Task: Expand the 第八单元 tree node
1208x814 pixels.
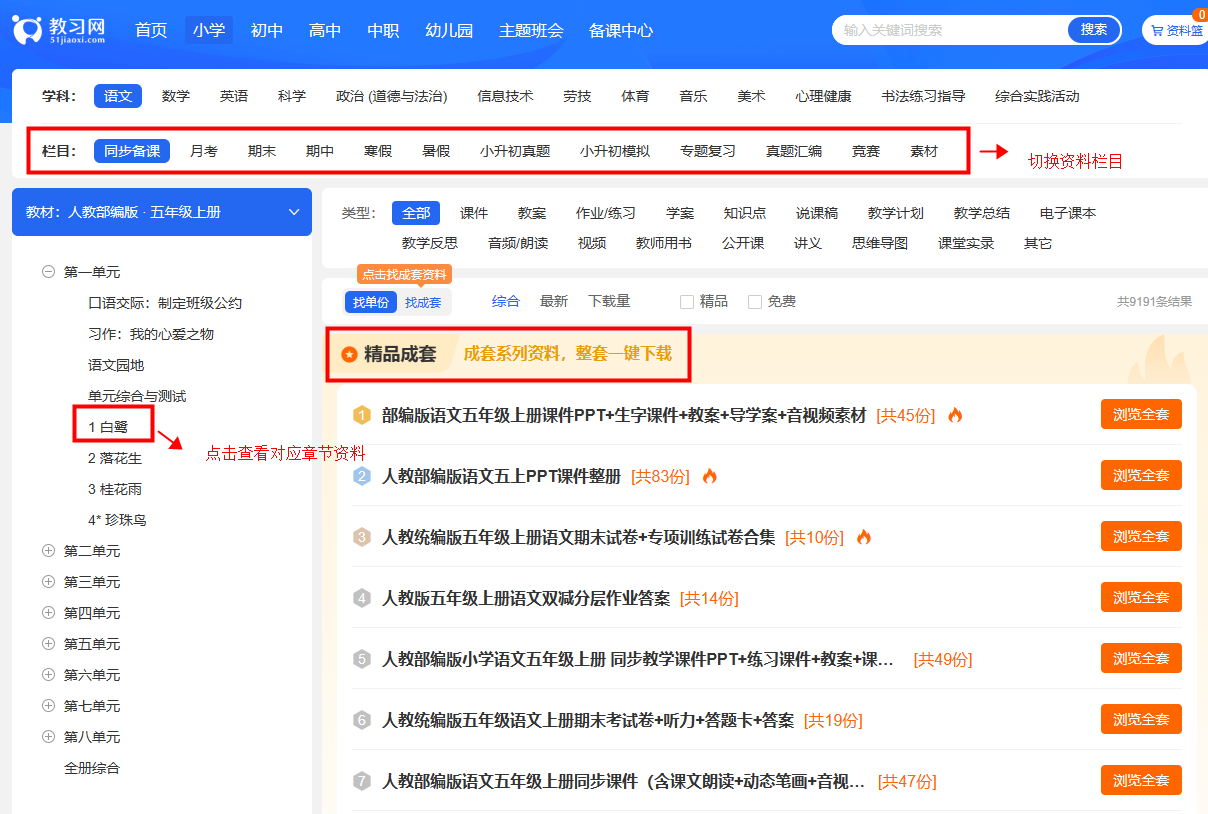Action: [x=48, y=737]
